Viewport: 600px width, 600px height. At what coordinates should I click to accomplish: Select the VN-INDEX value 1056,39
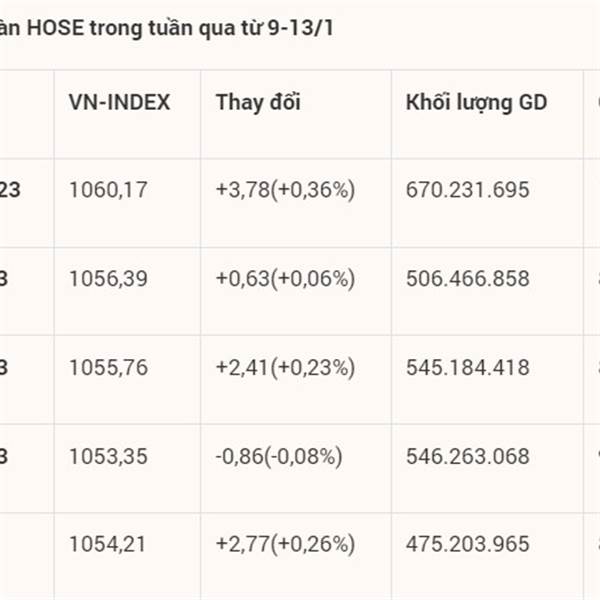click(108, 279)
